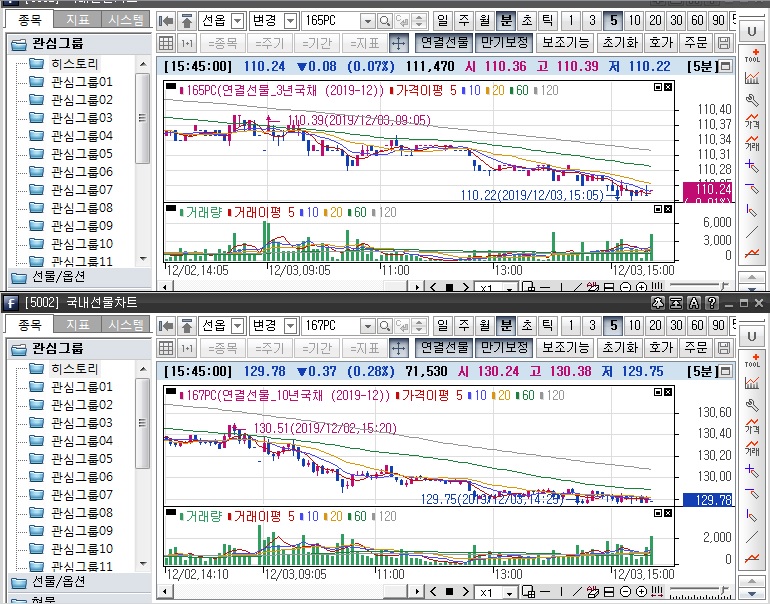
Task: Select the 분 minute period in lower chart
Action: pyautogui.click(x=505, y=326)
